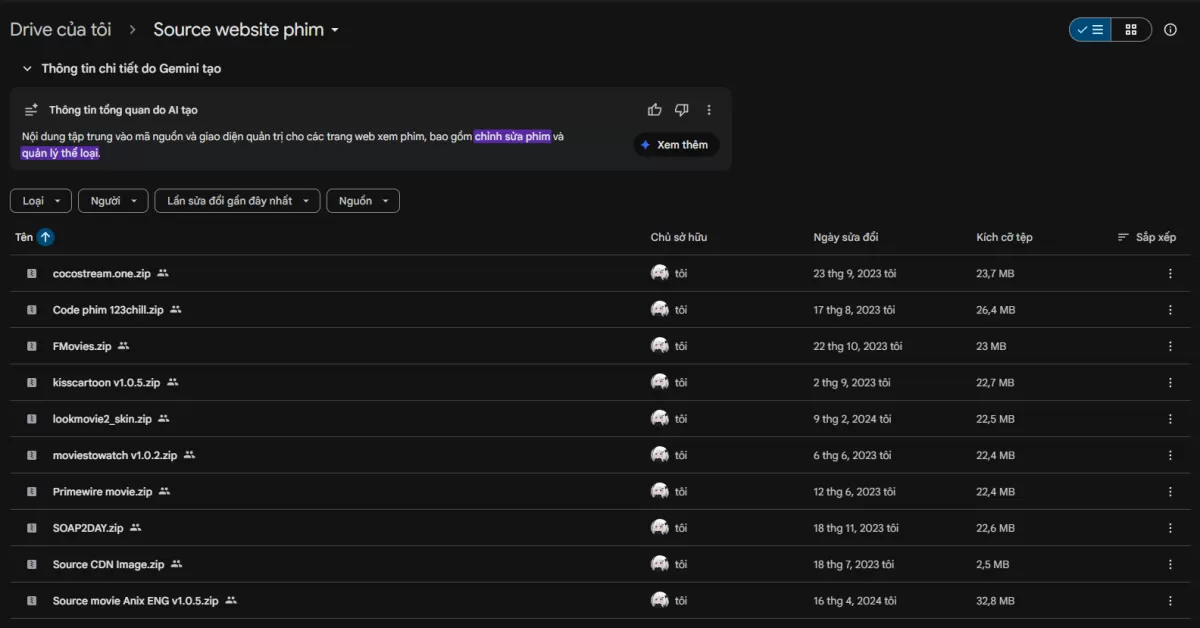Switch to list layout view
The height and width of the screenshot is (628, 1200).
point(1091,30)
